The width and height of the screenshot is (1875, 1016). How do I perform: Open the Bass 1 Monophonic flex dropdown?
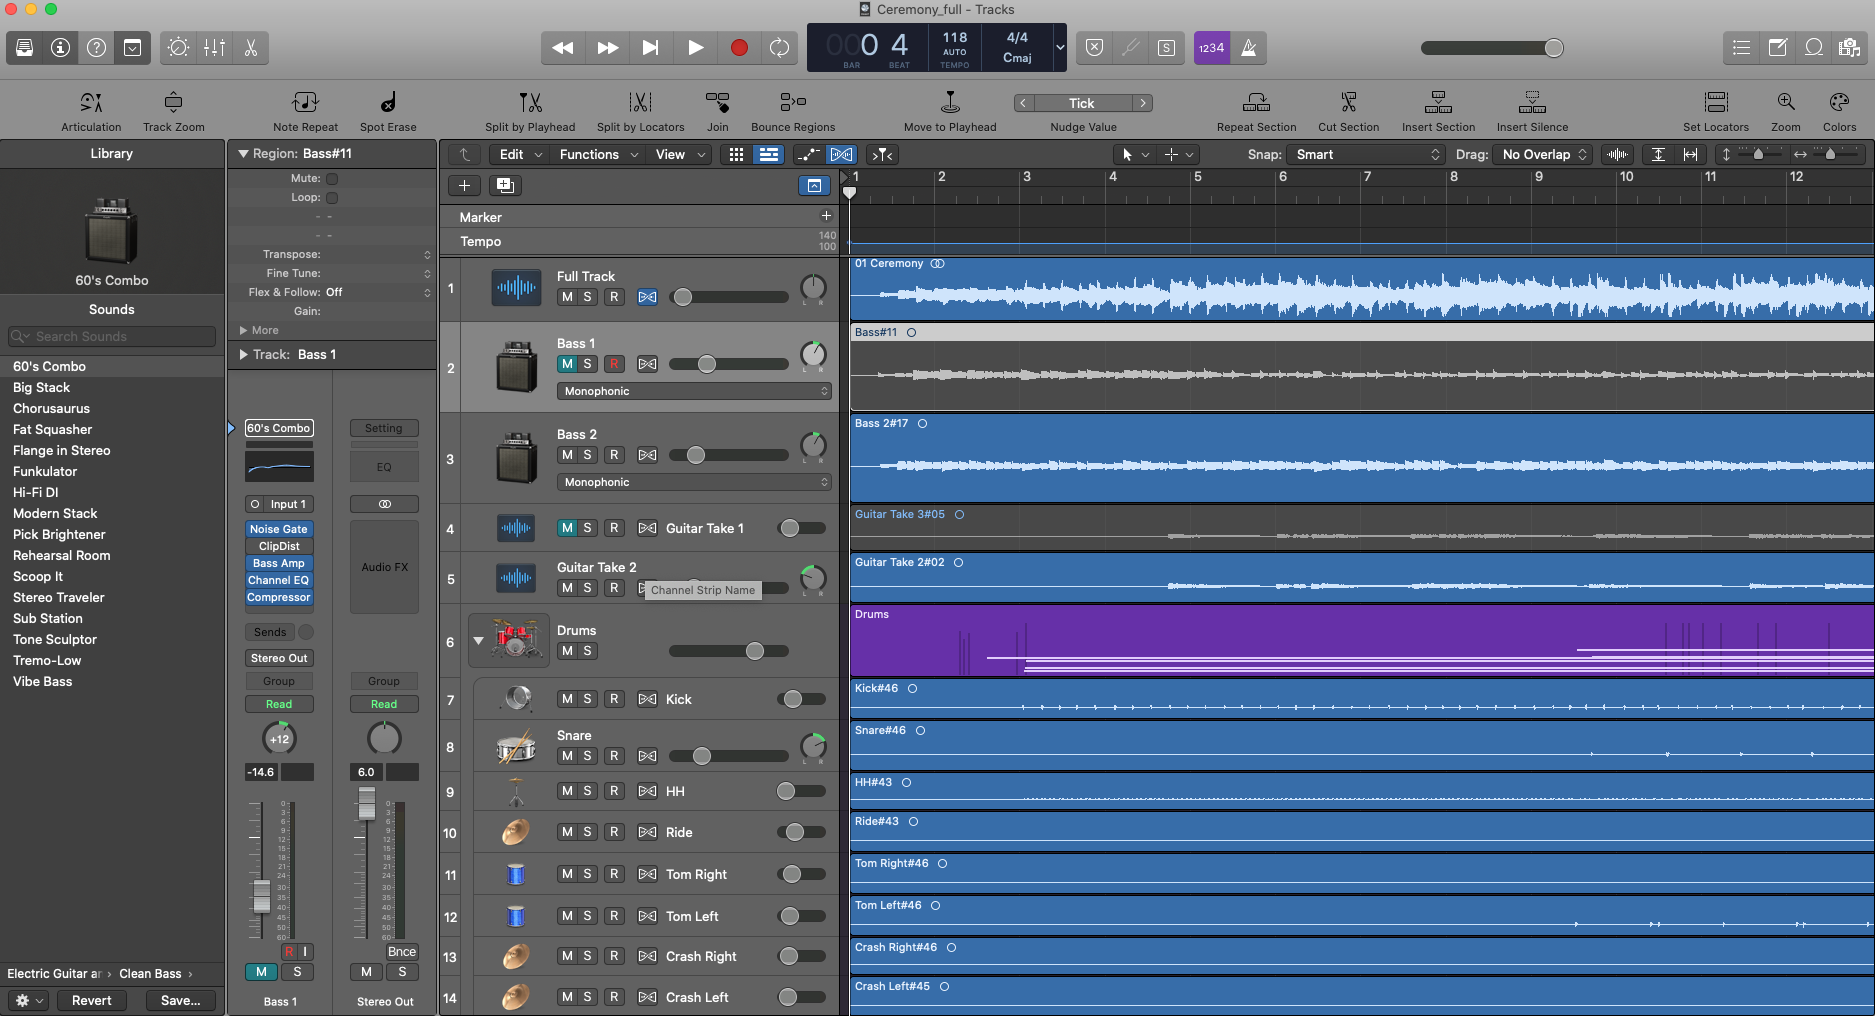tap(694, 391)
